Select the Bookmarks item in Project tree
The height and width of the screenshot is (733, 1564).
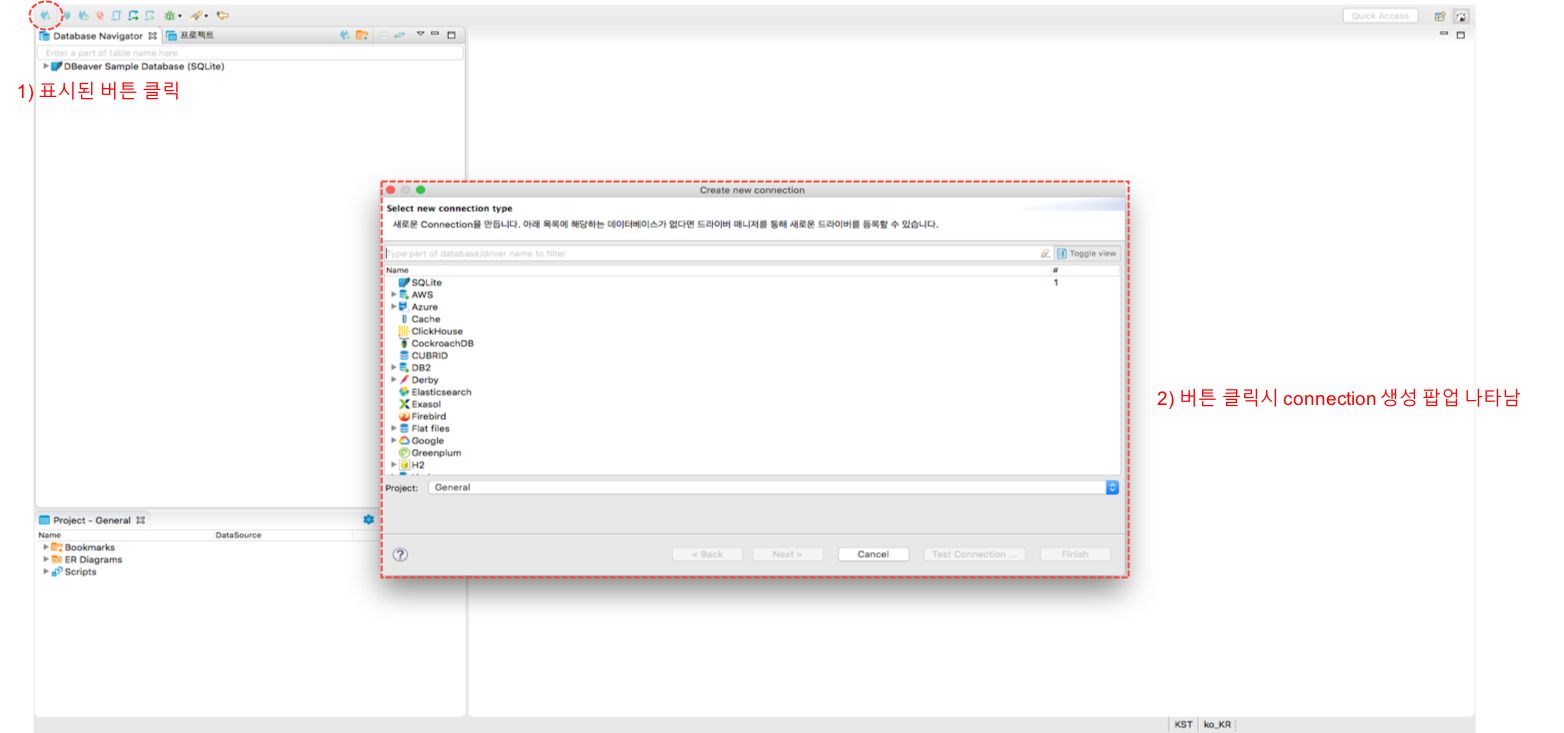[x=89, y=547]
